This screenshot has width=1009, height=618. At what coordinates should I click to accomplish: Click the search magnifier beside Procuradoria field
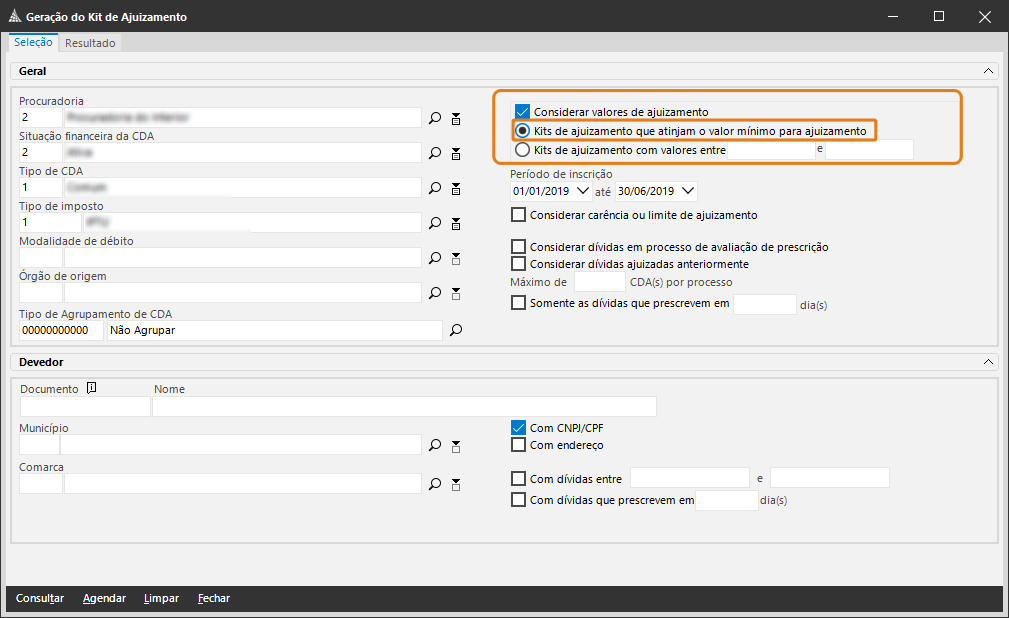pyautogui.click(x=435, y=118)
